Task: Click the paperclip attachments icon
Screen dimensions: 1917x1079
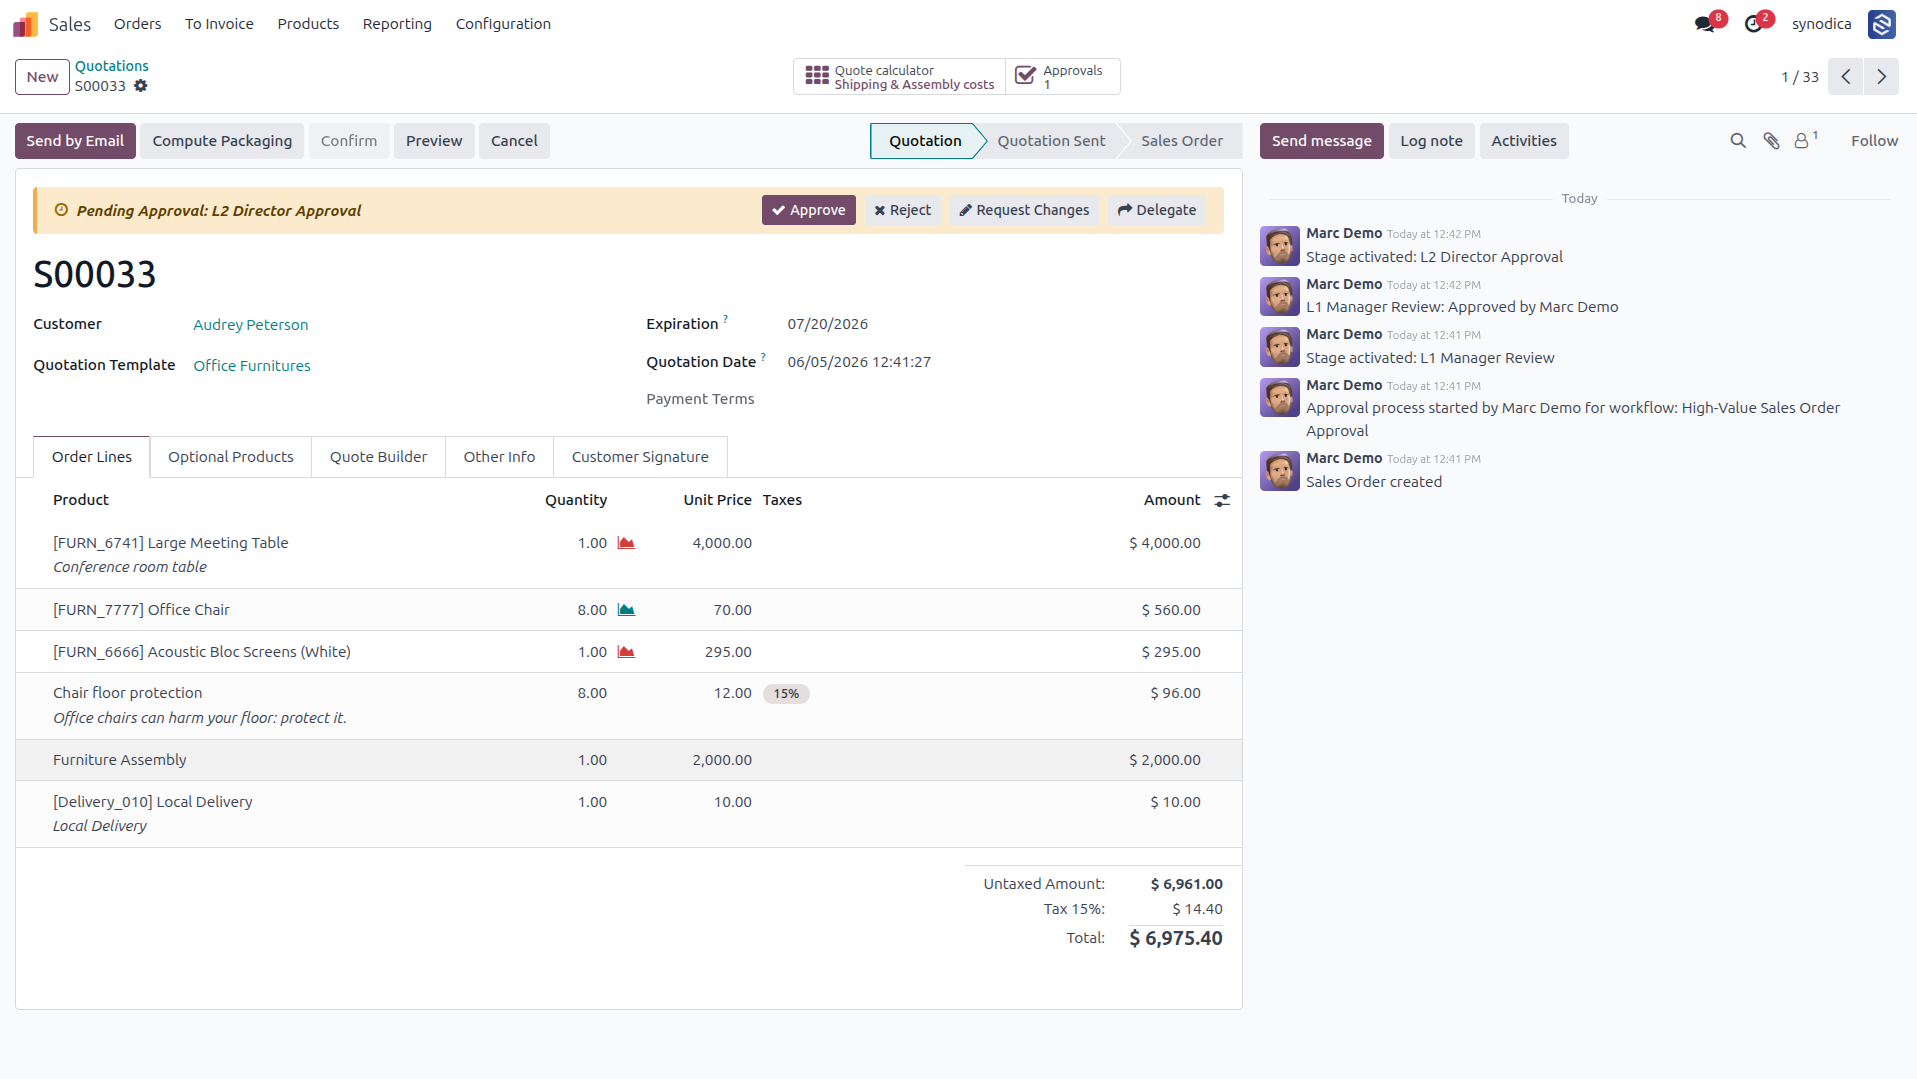Action: 1771,141
